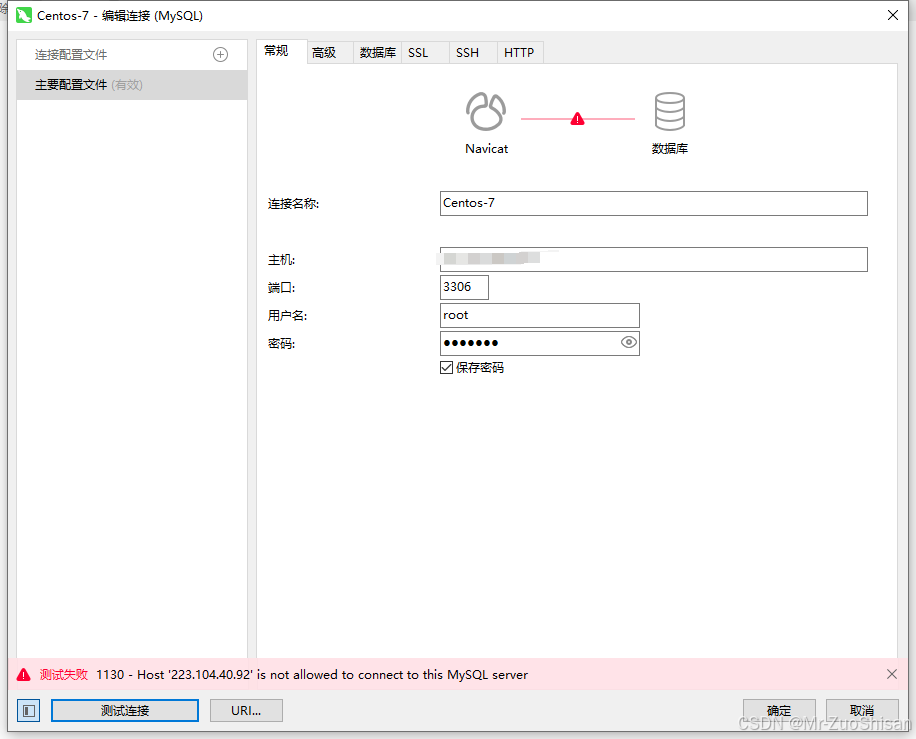Screen dimensions: 916x739
Task: Toggle the left profile sidebar with the bottom-left icon
Action: (29, 710)
